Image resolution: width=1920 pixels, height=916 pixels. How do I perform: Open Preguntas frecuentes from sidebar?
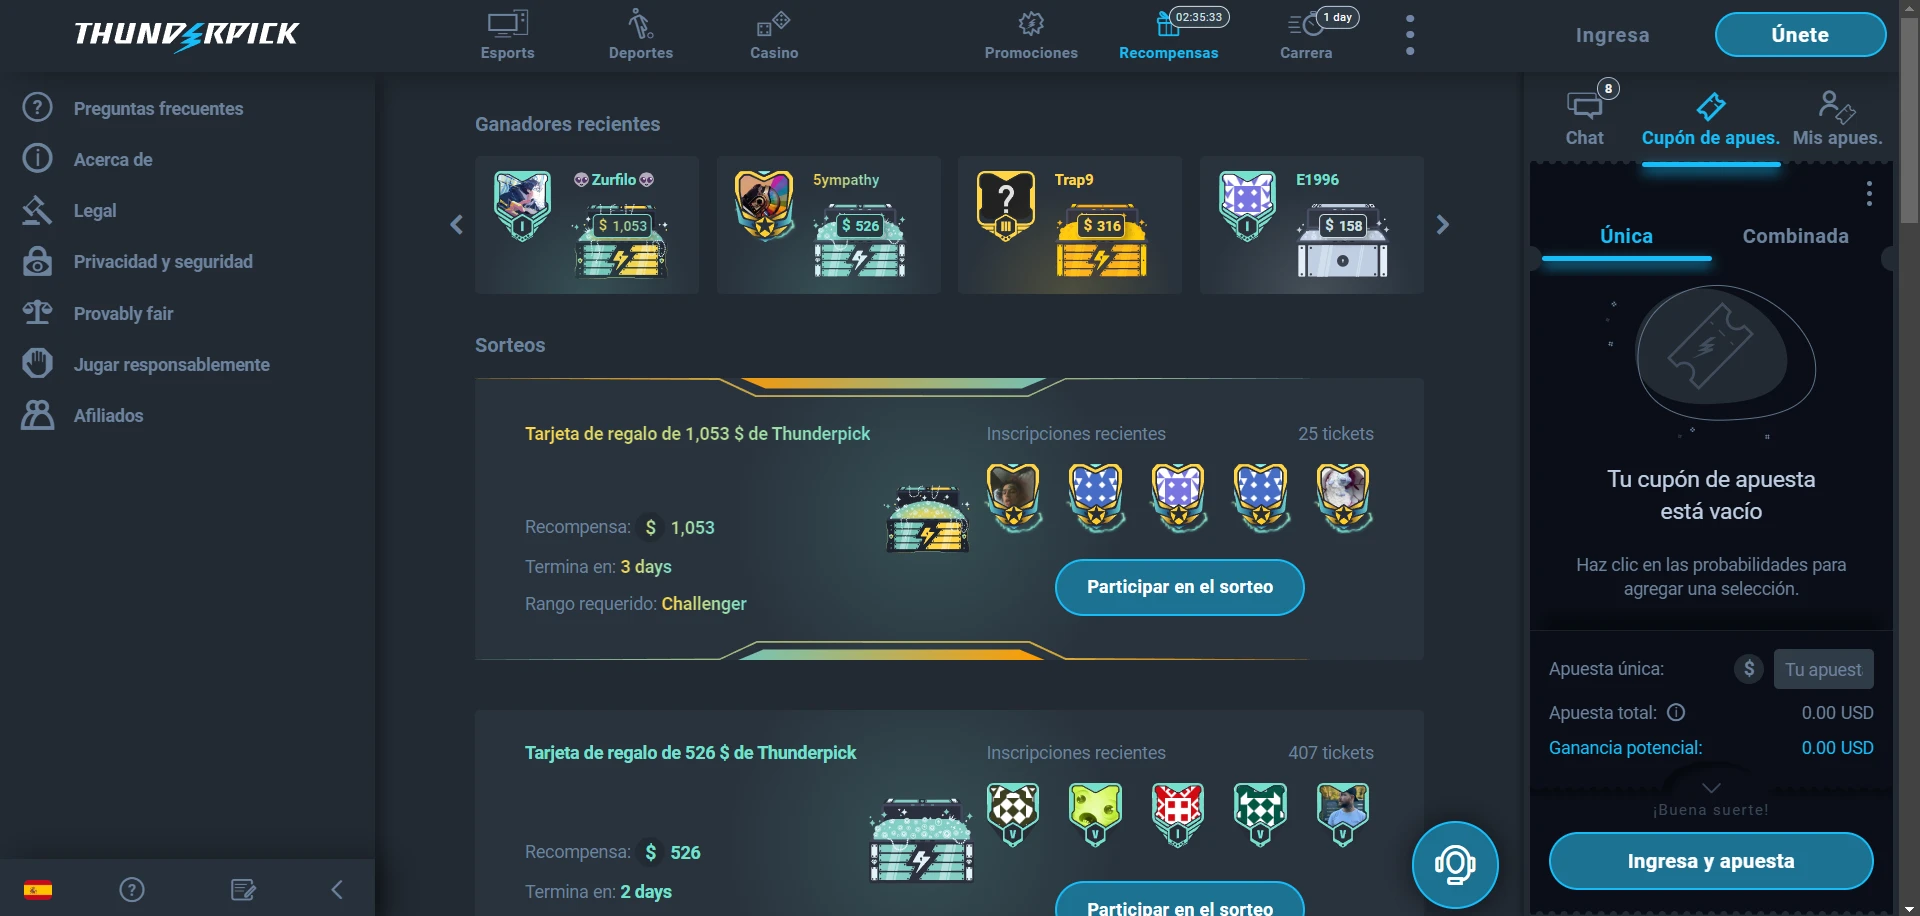158,108
